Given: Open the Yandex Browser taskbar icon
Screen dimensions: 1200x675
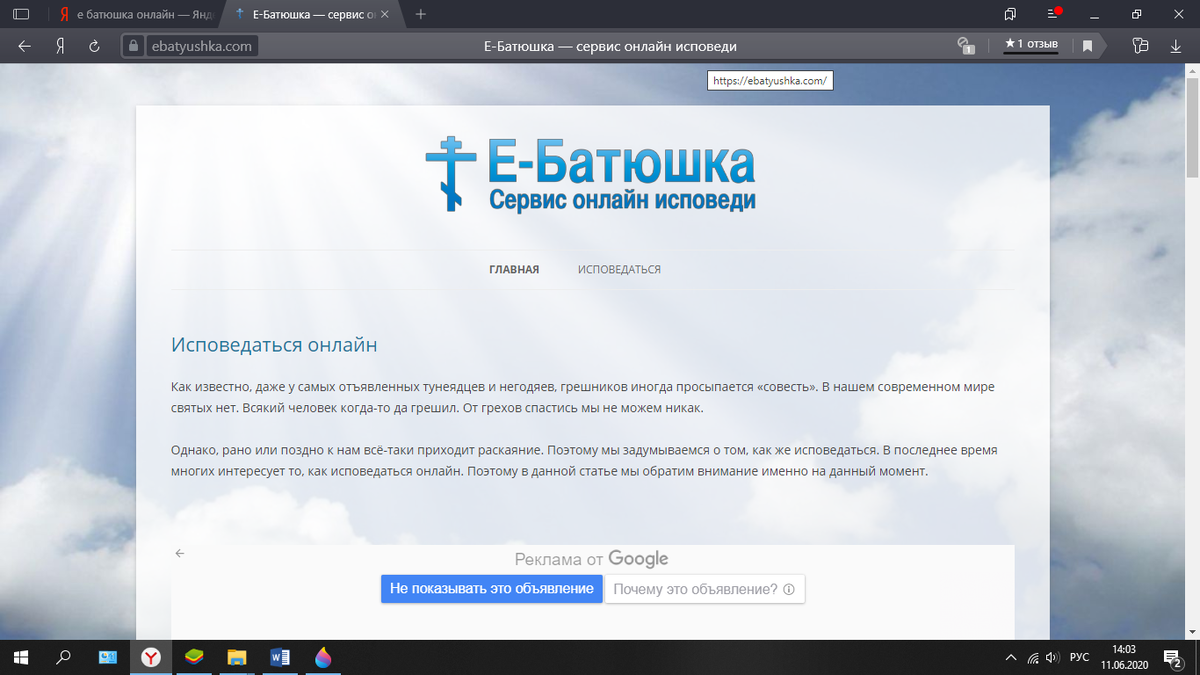Looking at the screenshot, I should coord(150,657).
